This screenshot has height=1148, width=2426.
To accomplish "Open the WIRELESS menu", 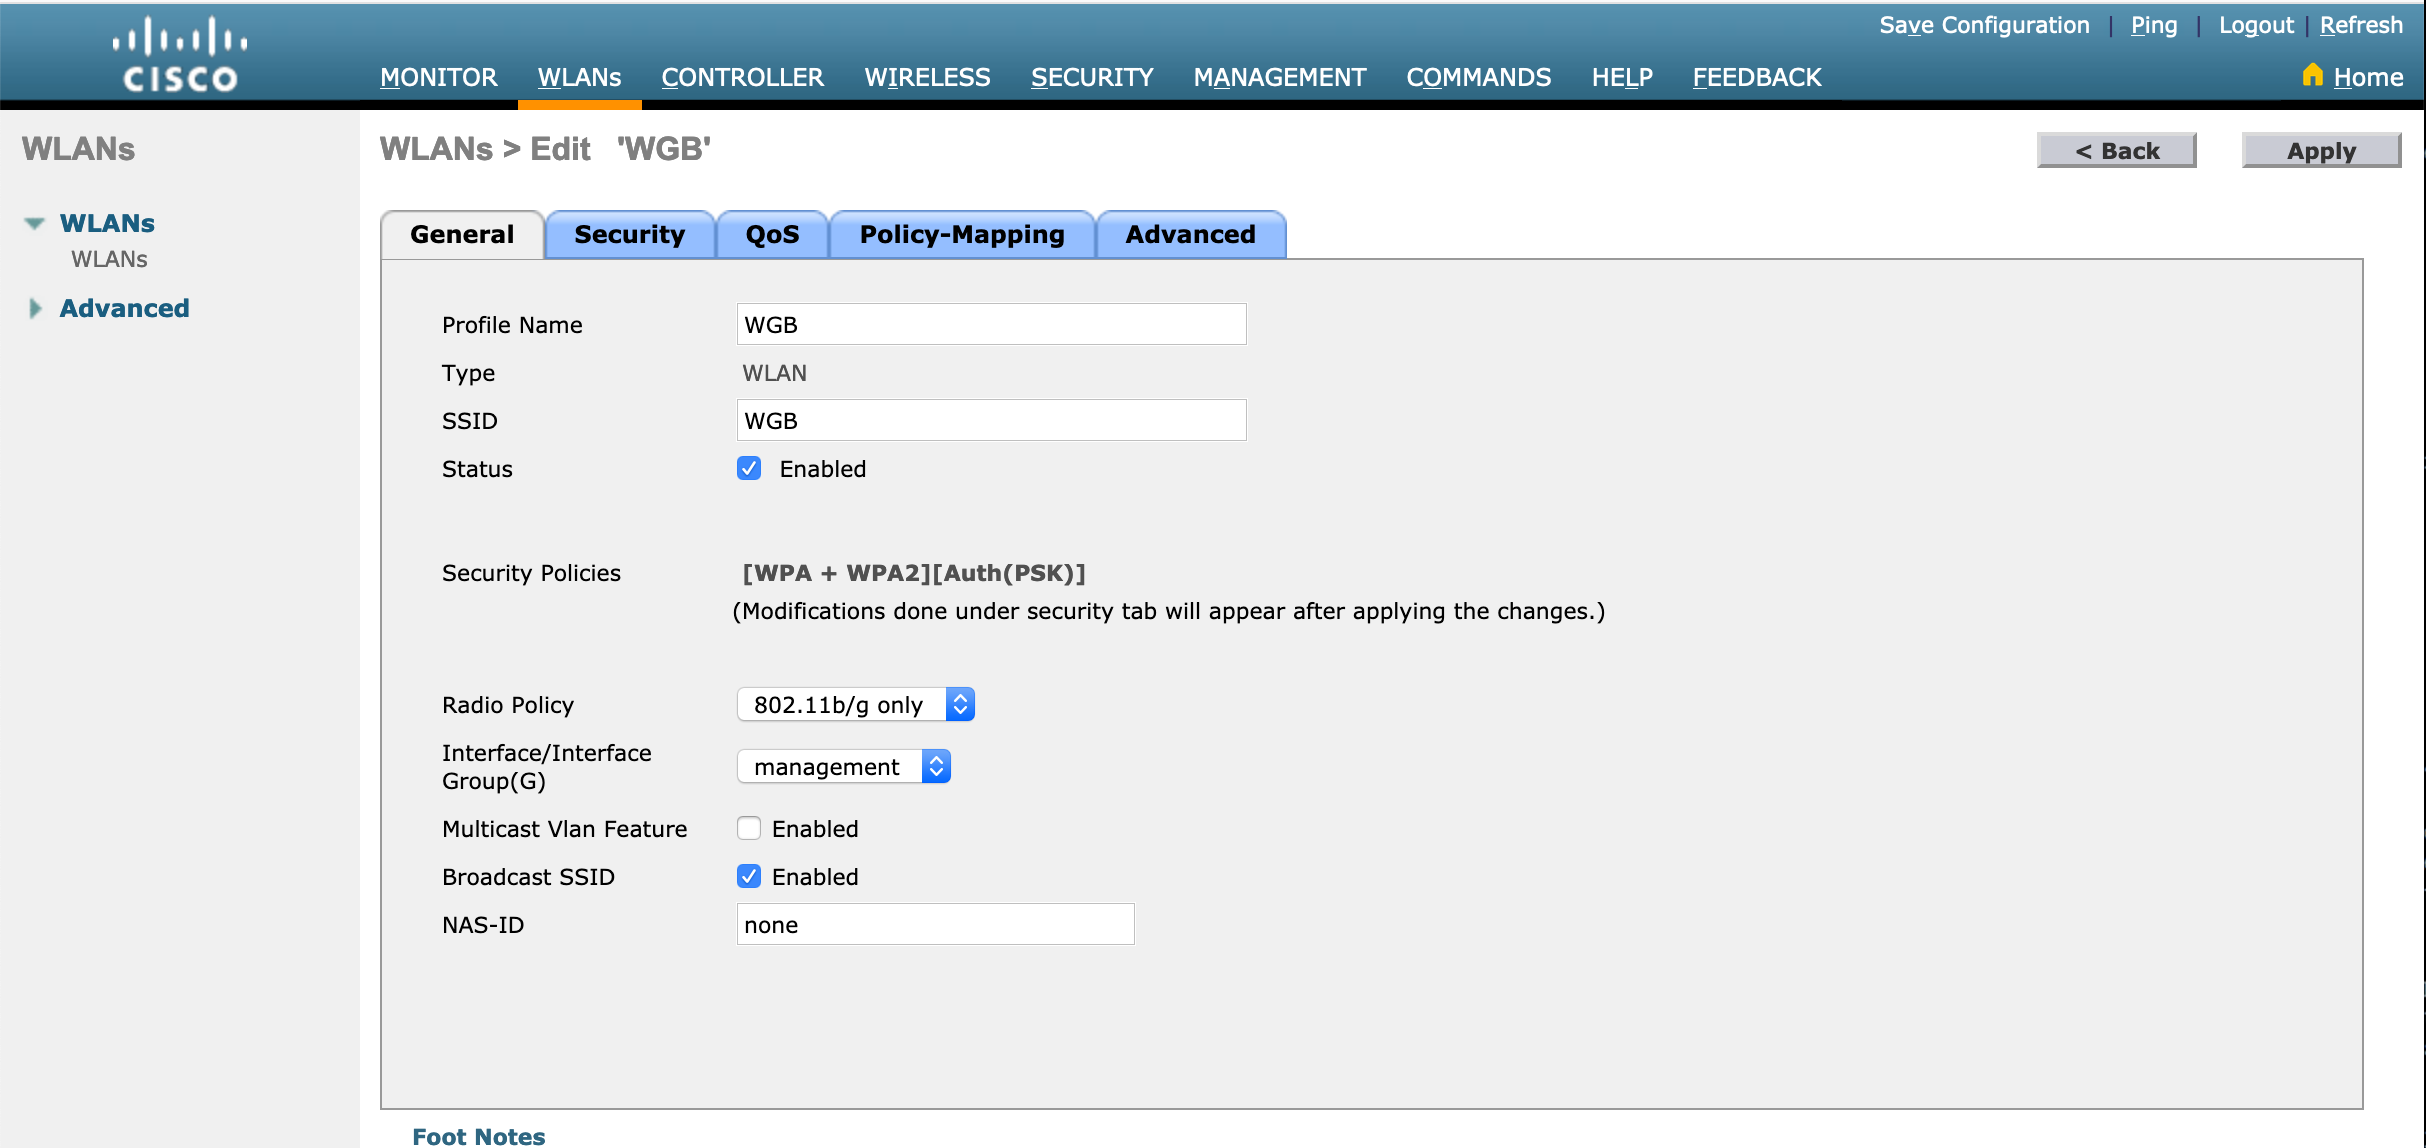I will (926, 77).
